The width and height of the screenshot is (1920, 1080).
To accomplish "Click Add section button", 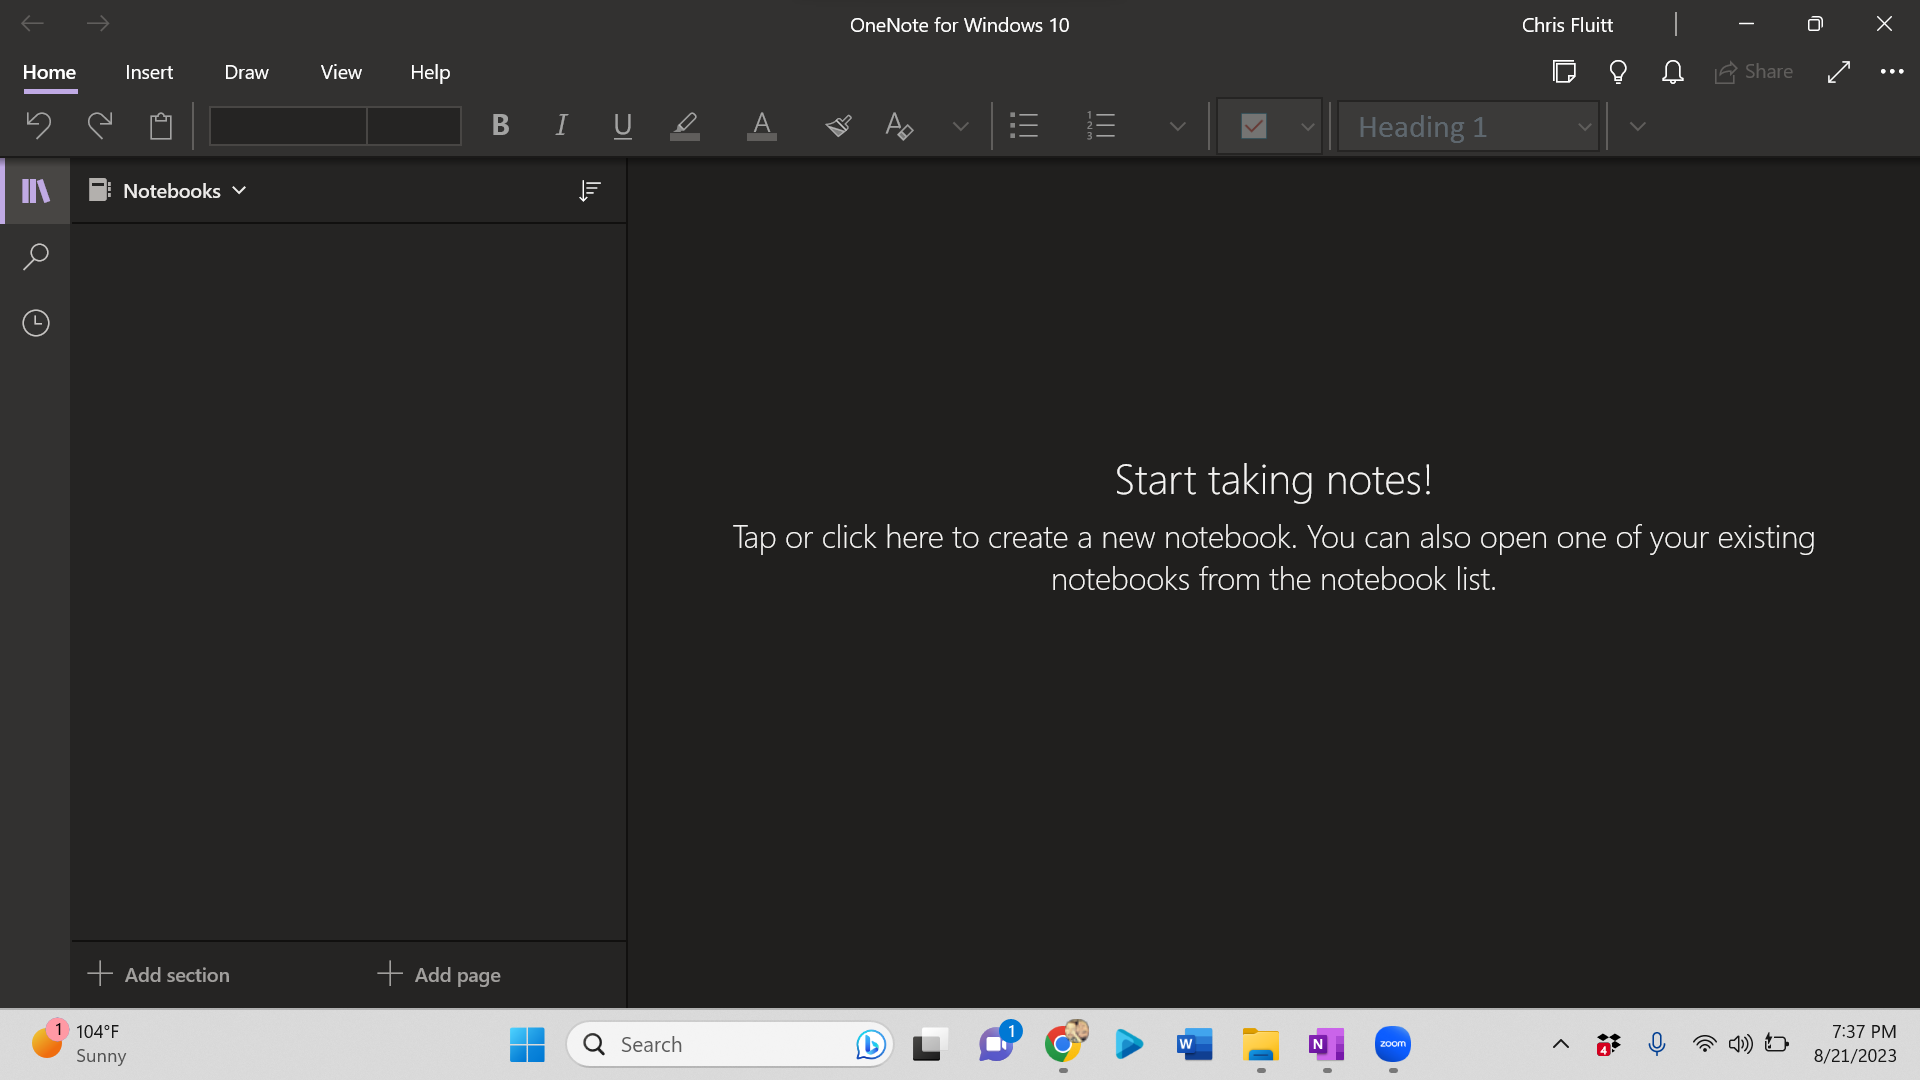I will (x=159, y=975).
